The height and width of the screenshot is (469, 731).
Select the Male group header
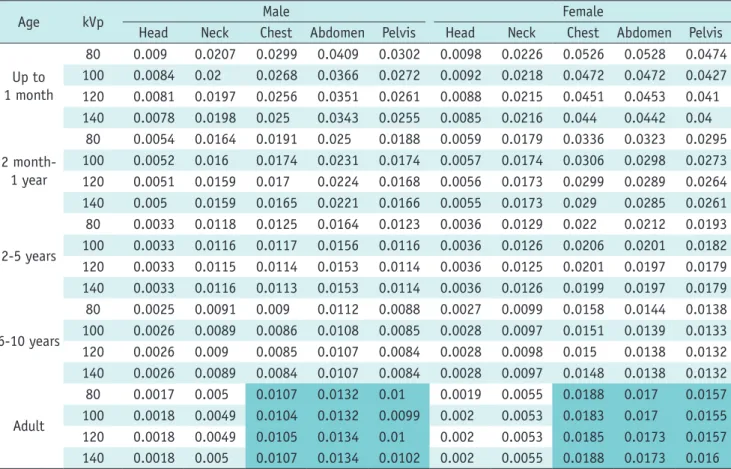[276, 11]
